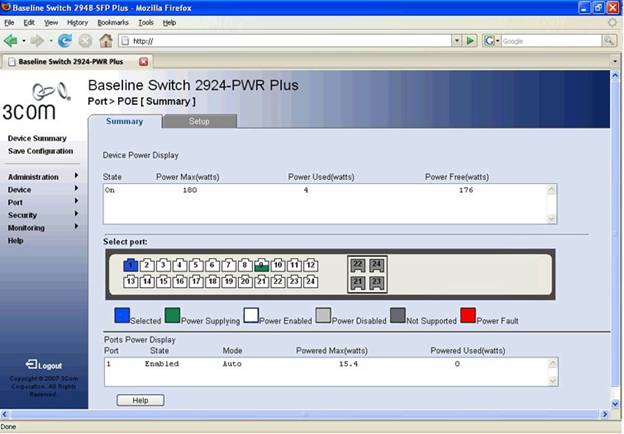Select port 5 on the switch diagram
Screen dimensions: 624x434
[196, 265]
